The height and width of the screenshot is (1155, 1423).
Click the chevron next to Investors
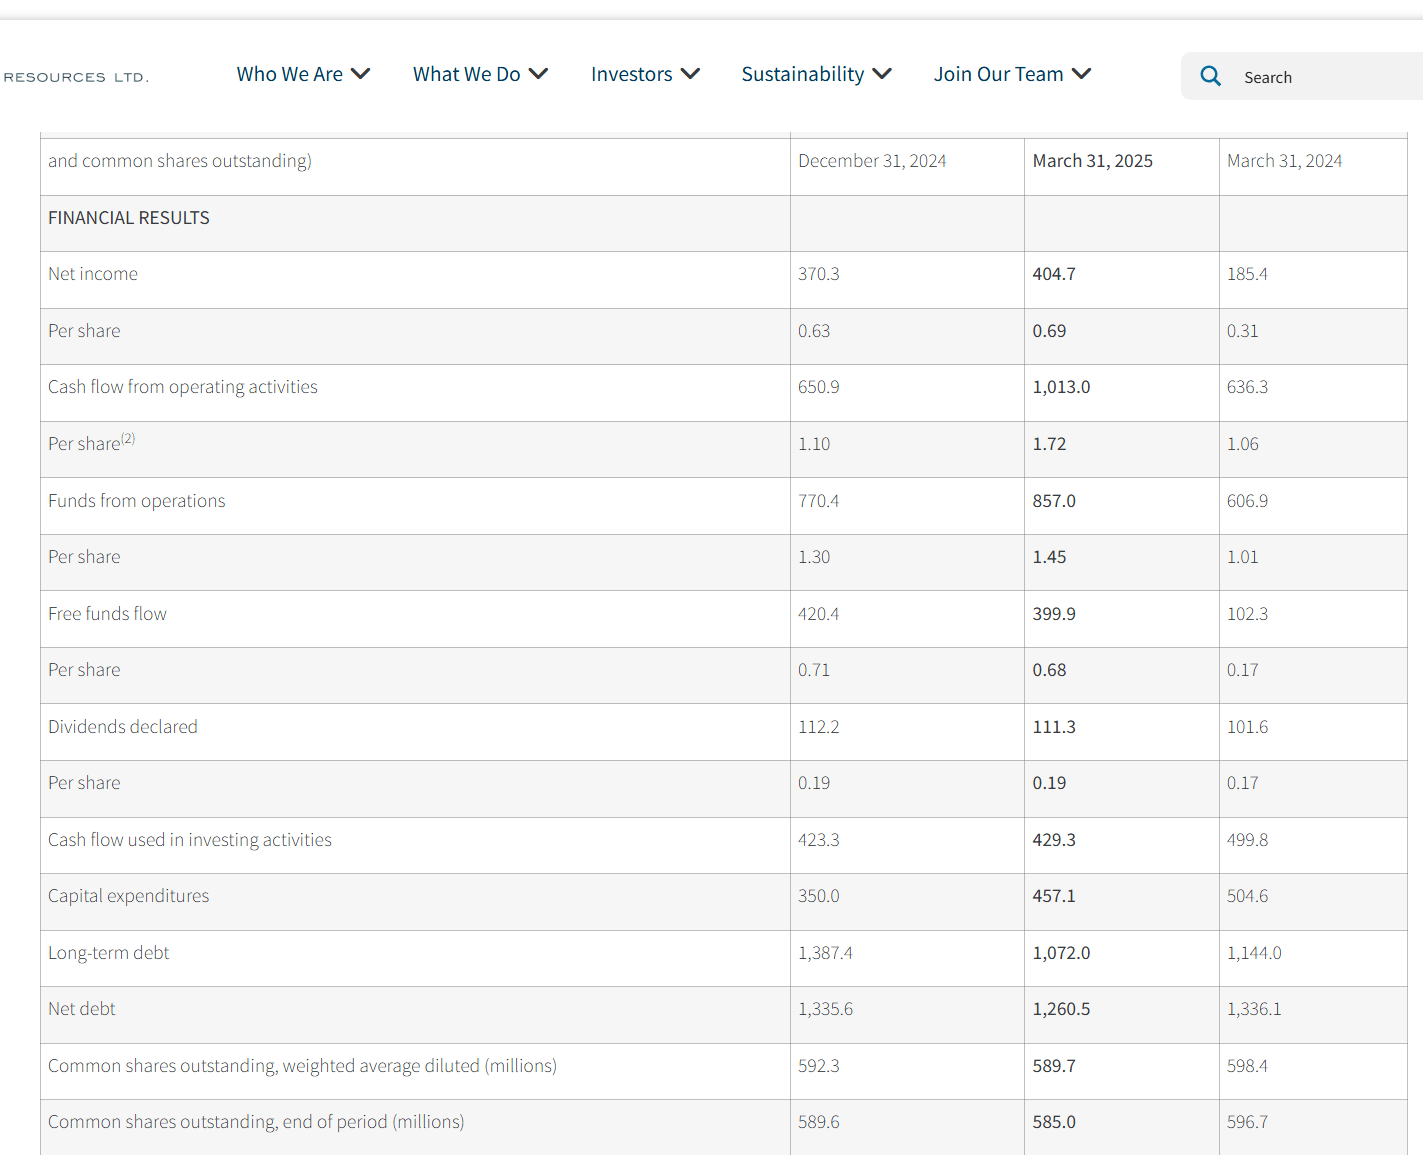coord(690,74)
